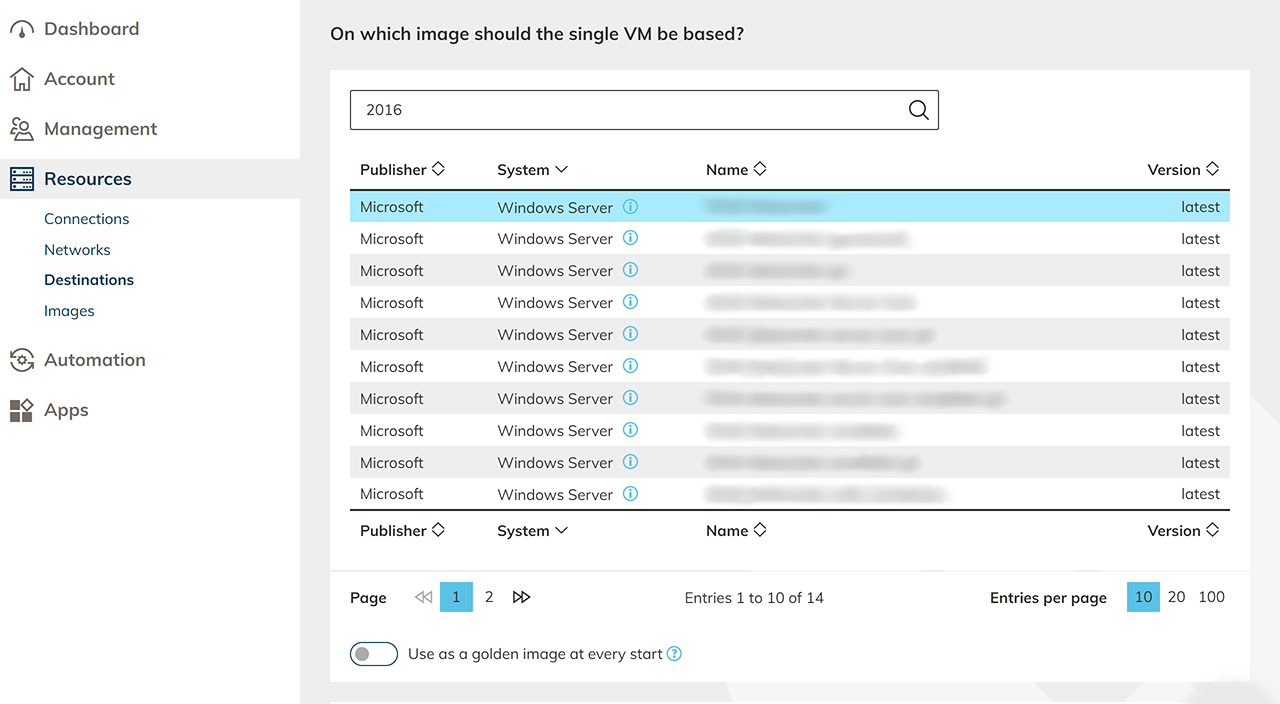The image size is (1280, 704).
Task: Open golden image help question mark
Action: point(675,654)
